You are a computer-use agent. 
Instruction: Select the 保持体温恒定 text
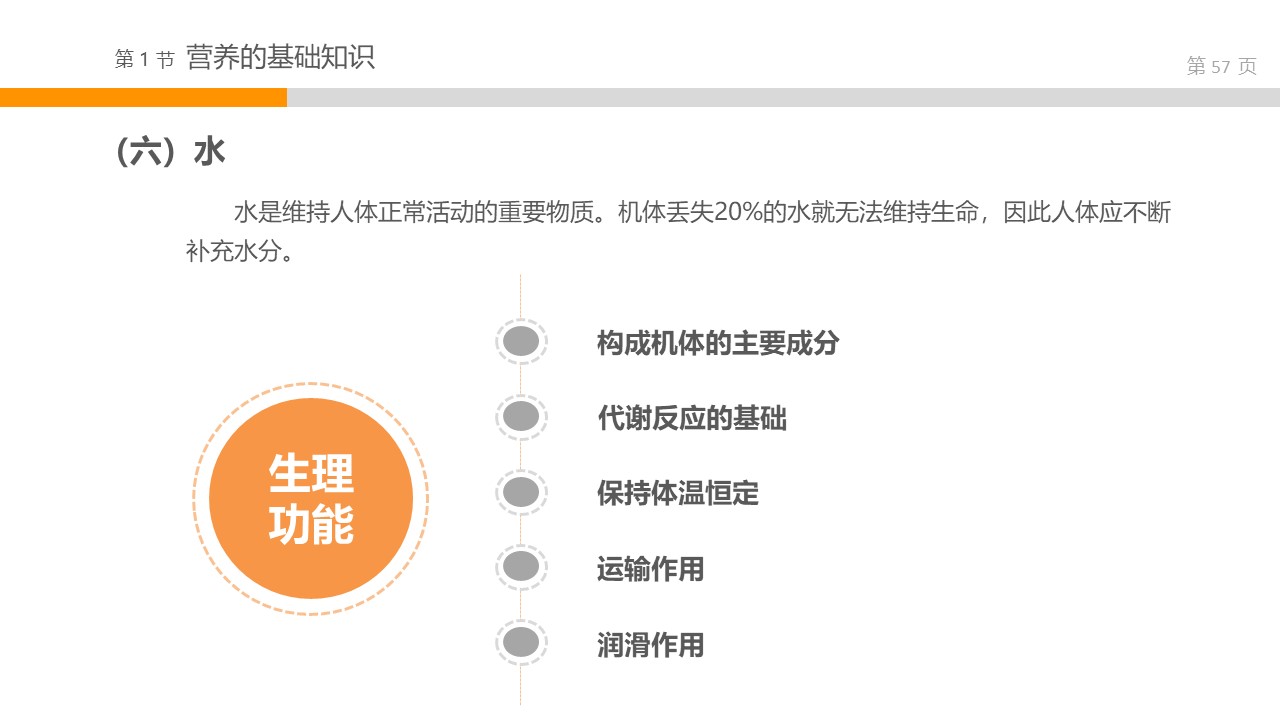677,493
